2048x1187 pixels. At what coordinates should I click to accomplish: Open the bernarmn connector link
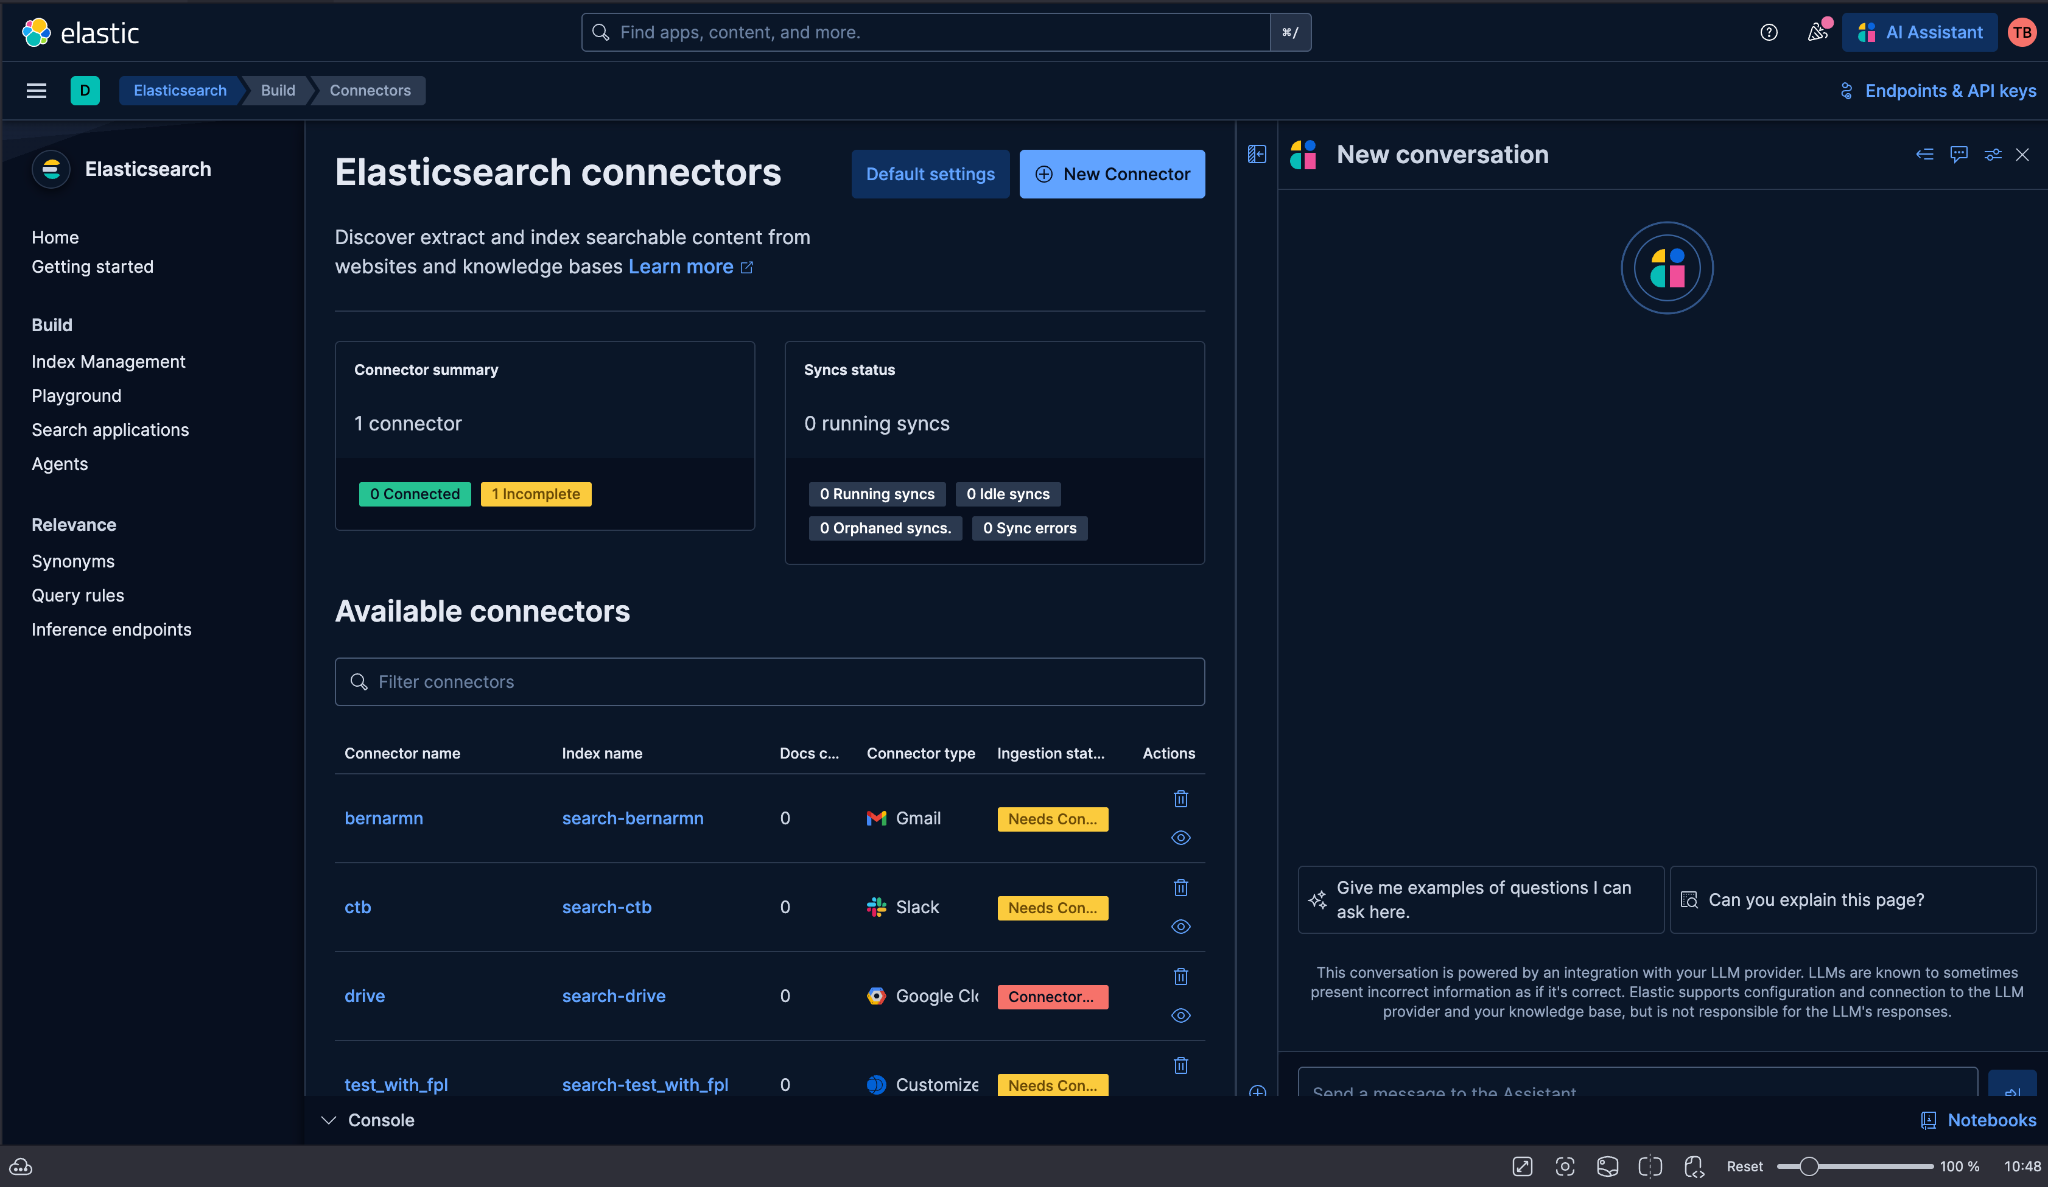384,819
